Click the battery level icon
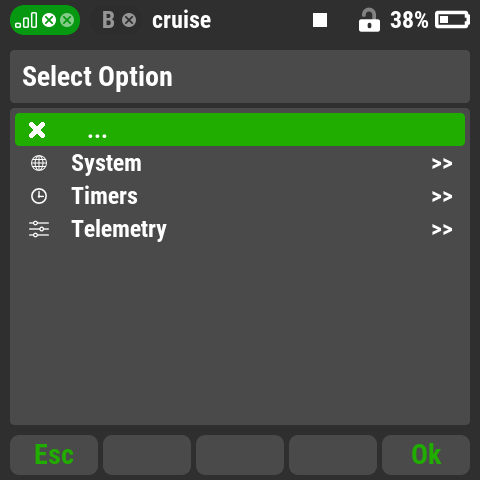The image size is (480, 480). pos(452,20)
